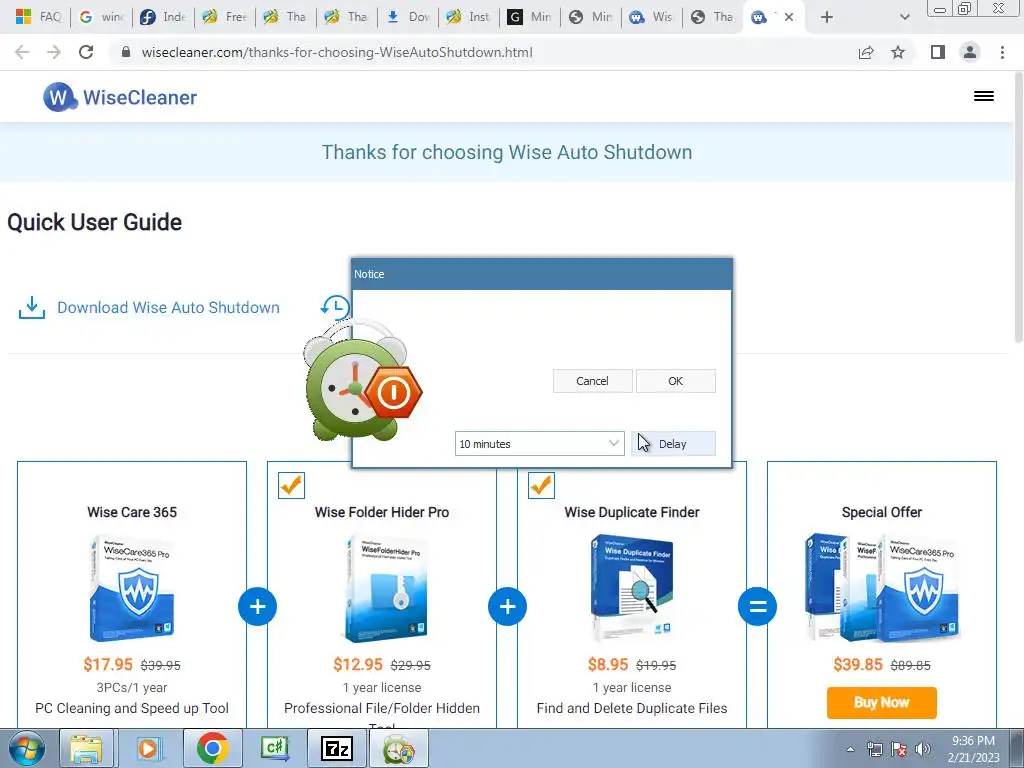The width and height of the screenshot is (1024, 768).
Task: Click the Download Wise Auto Shutdown link
Action: (x=168, y=308)
